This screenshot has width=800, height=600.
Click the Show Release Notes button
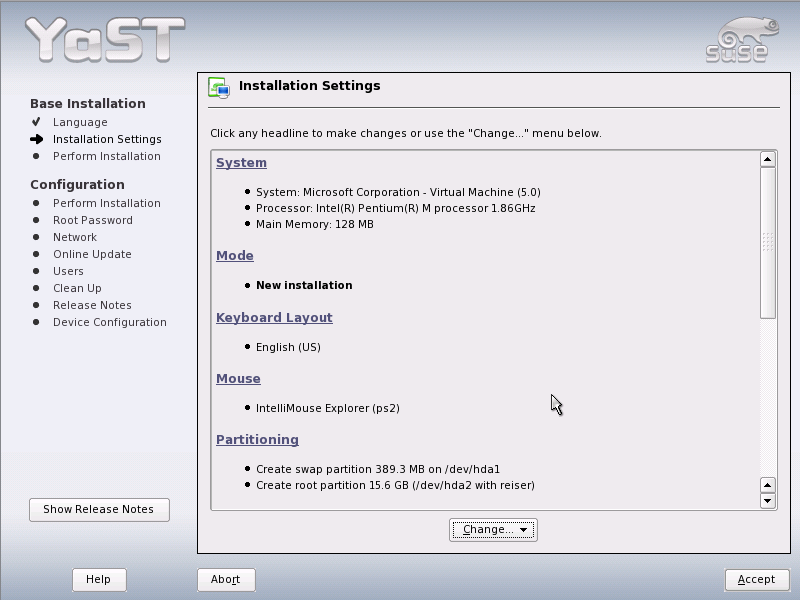[x=99, y=510]
